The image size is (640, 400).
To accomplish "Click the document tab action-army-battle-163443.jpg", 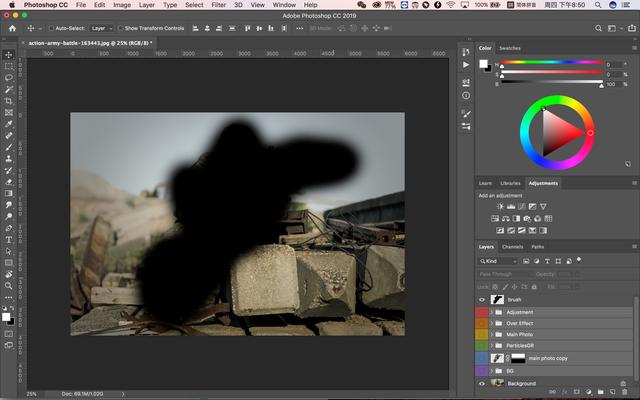I will click(90, 43).
